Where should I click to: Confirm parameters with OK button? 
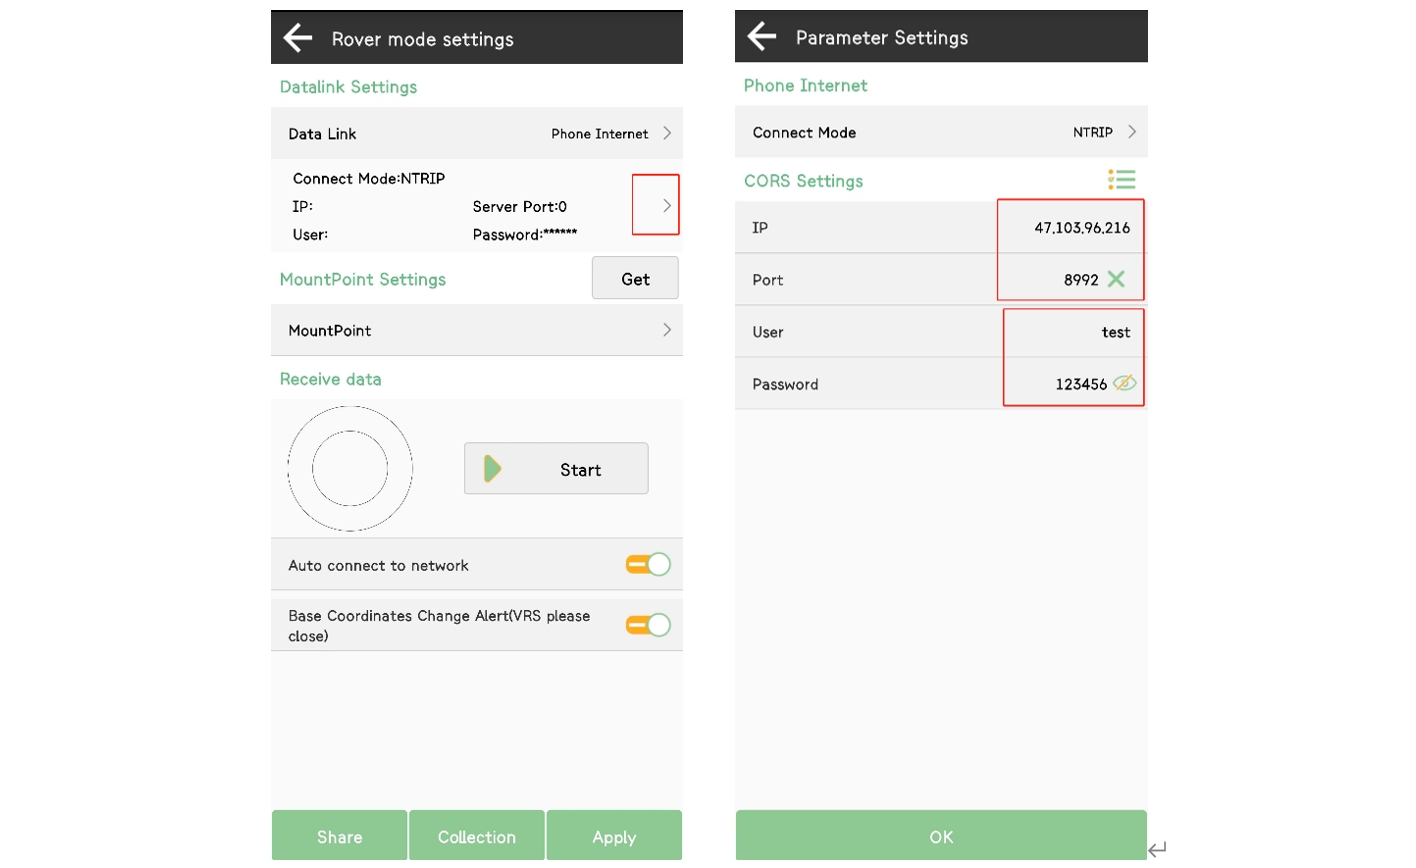941,836
